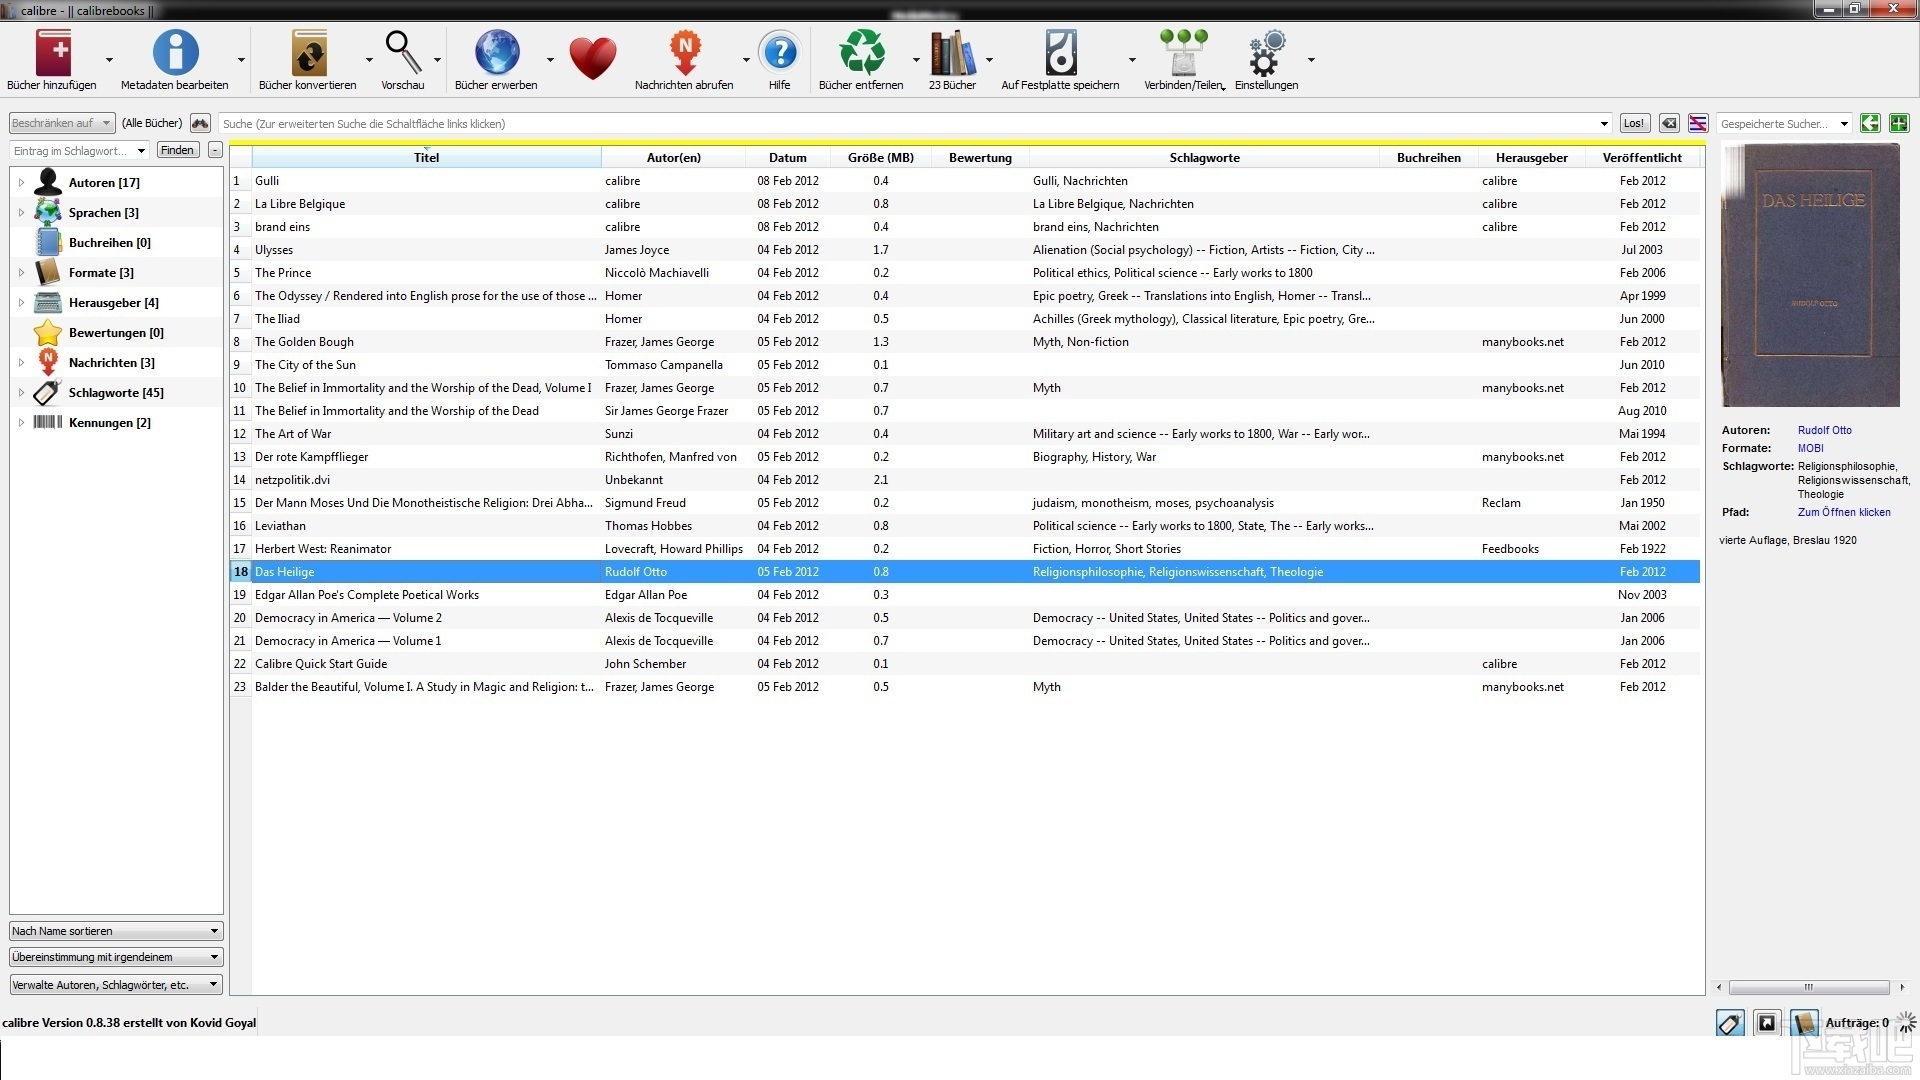Screen dimensions: 1920x1080
Task: Click the Das Heilige cover thumbnail
Action: 1810,275
